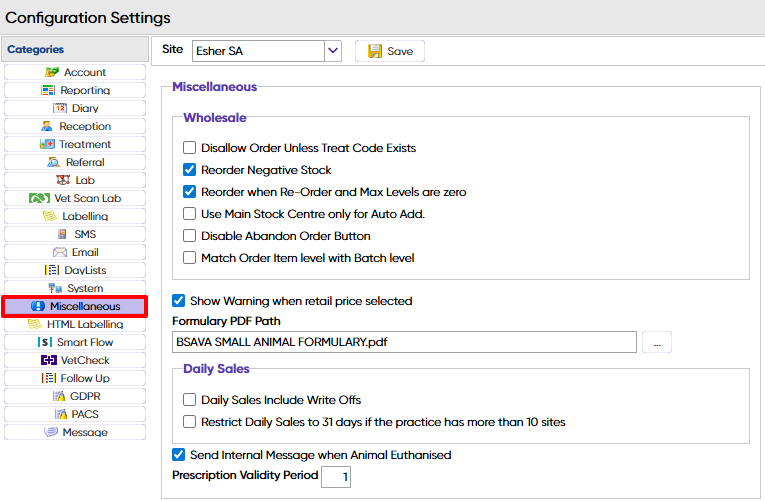Open the Site dropdown list
The image size is (765, 502).
[x=333, y=51]
